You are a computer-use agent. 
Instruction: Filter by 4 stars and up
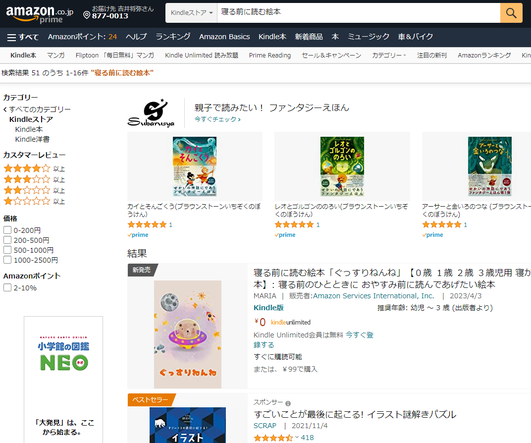pos(34,168)
